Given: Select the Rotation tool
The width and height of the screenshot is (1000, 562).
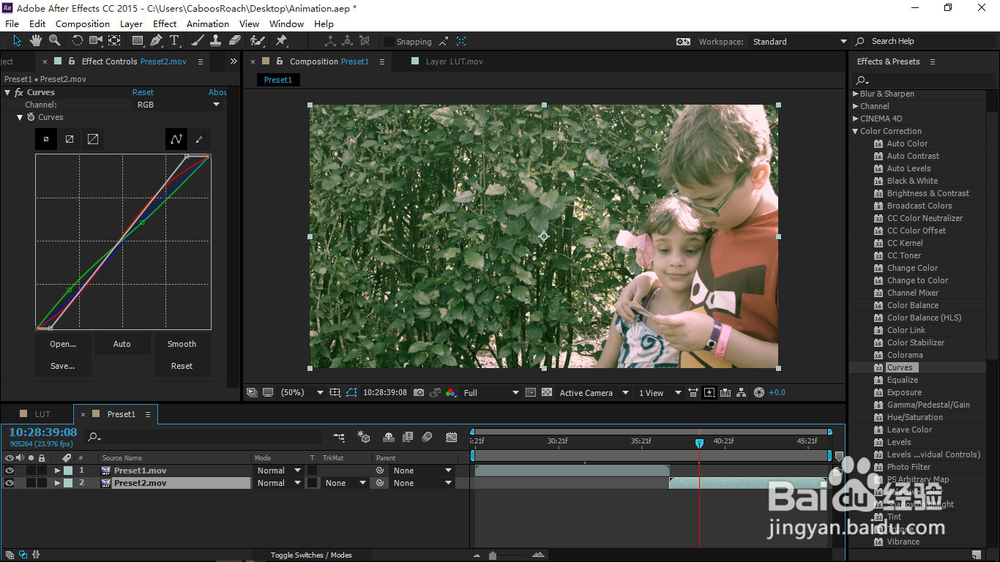Looking at the screenshot, I should 77,41.
